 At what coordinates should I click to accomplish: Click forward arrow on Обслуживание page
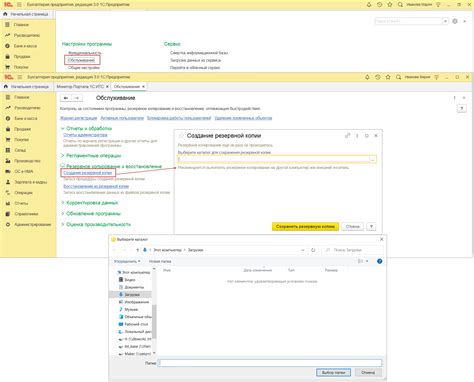point(77,98)
